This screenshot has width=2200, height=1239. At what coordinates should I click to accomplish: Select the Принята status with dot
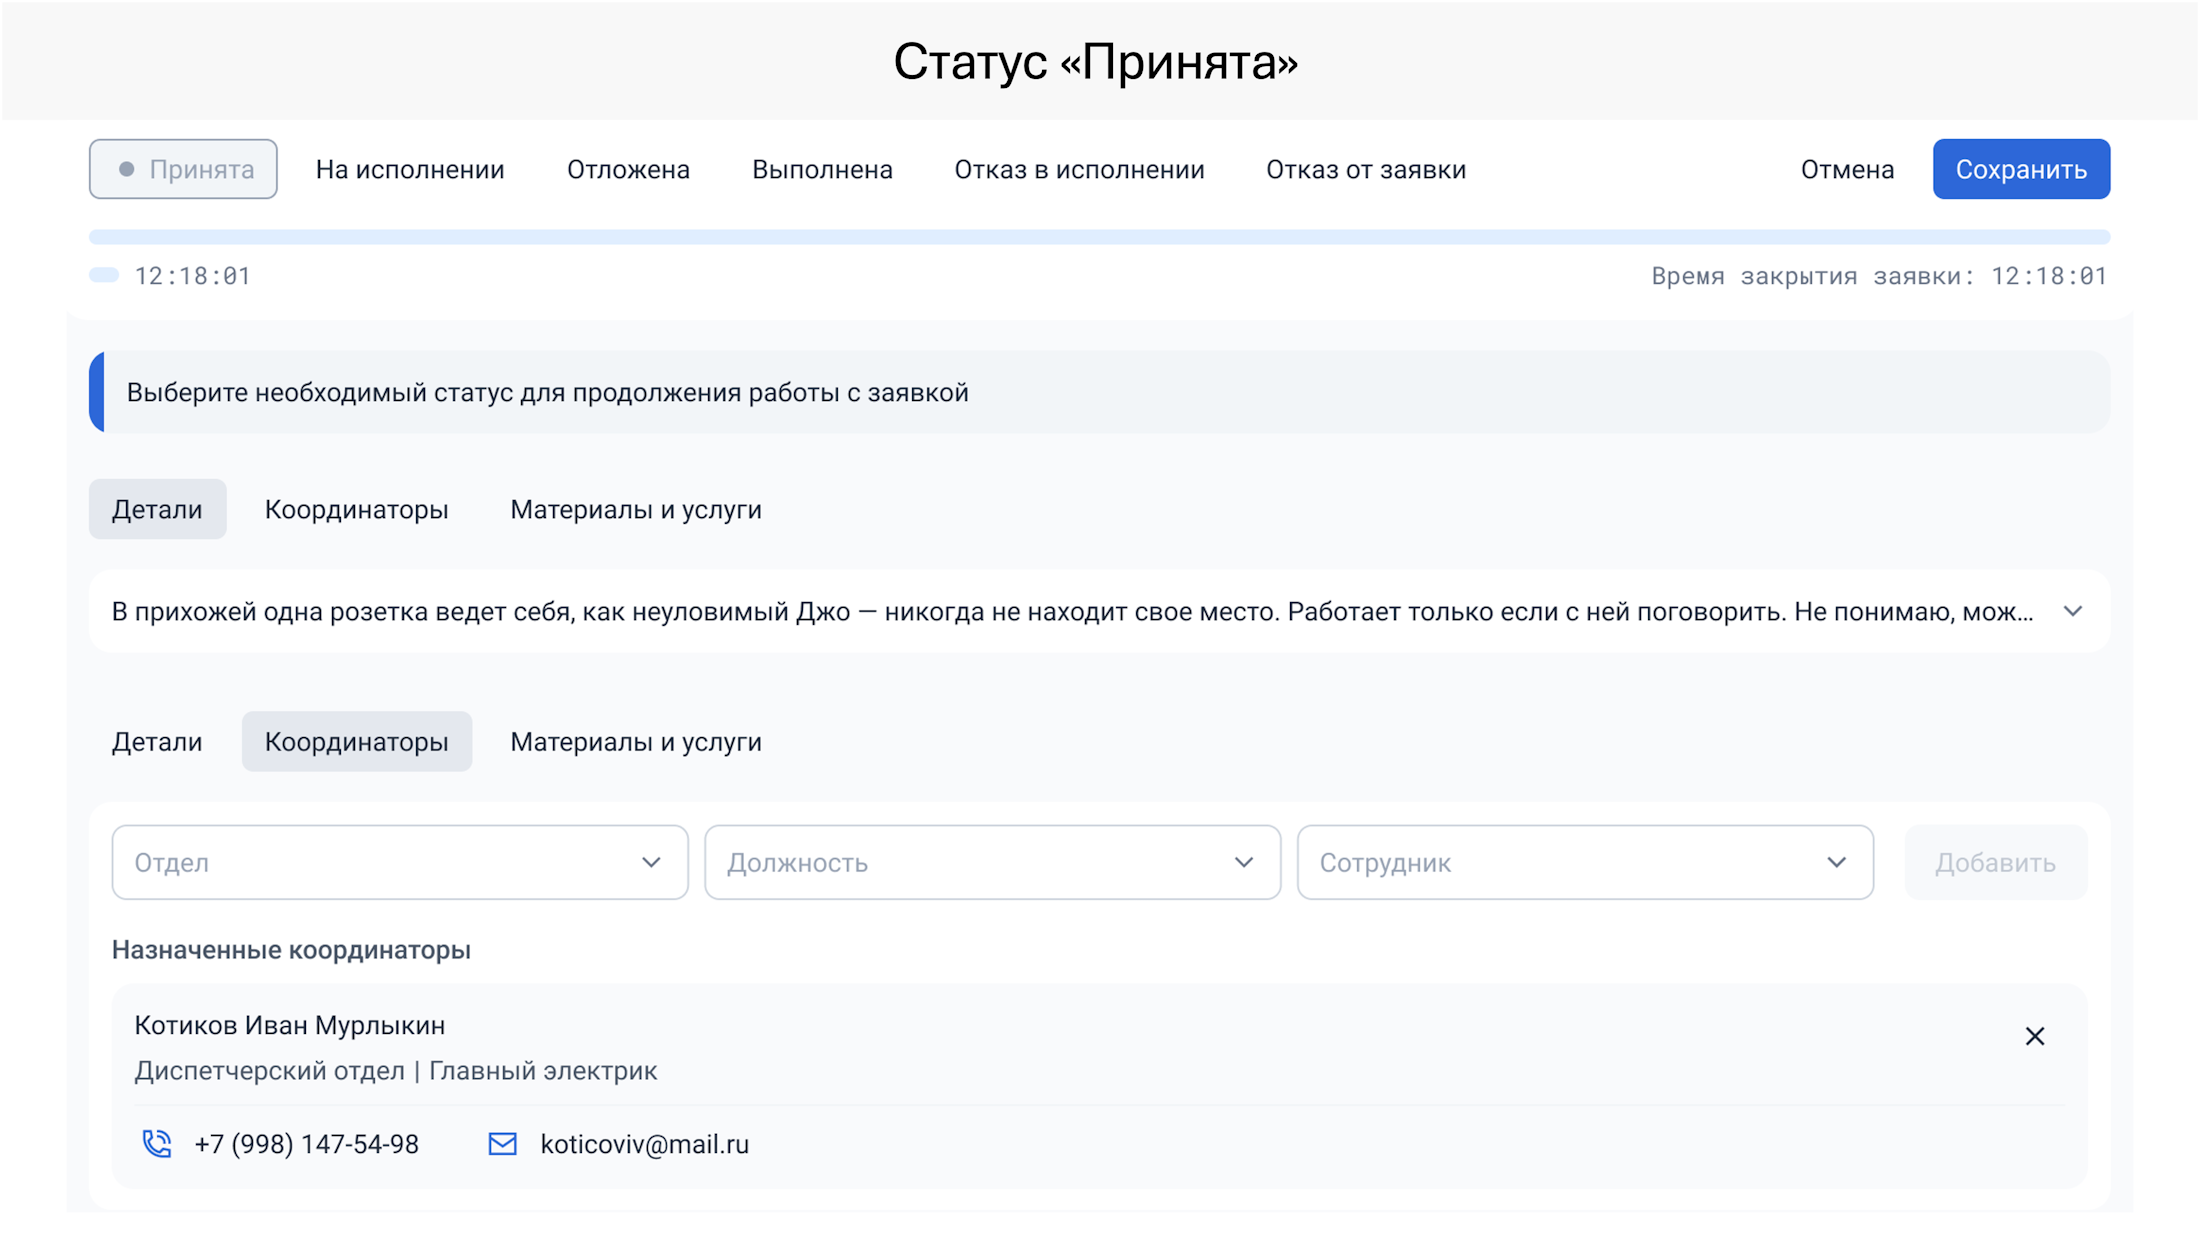point(183,169)
